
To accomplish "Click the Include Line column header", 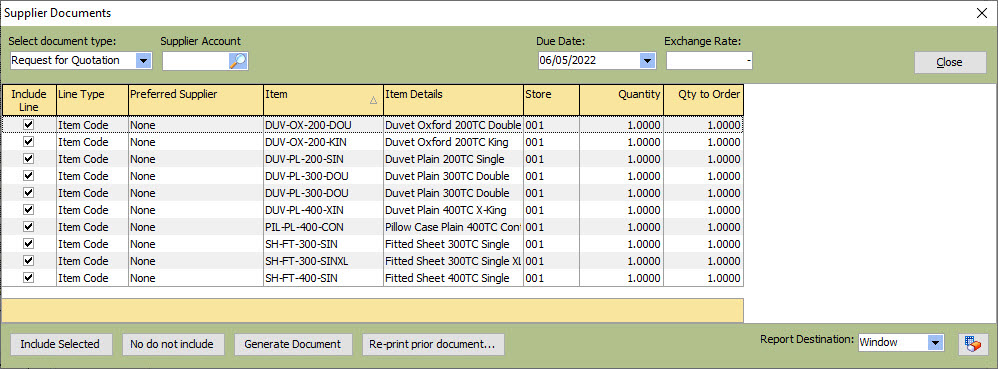I will [x=29, y=101].
